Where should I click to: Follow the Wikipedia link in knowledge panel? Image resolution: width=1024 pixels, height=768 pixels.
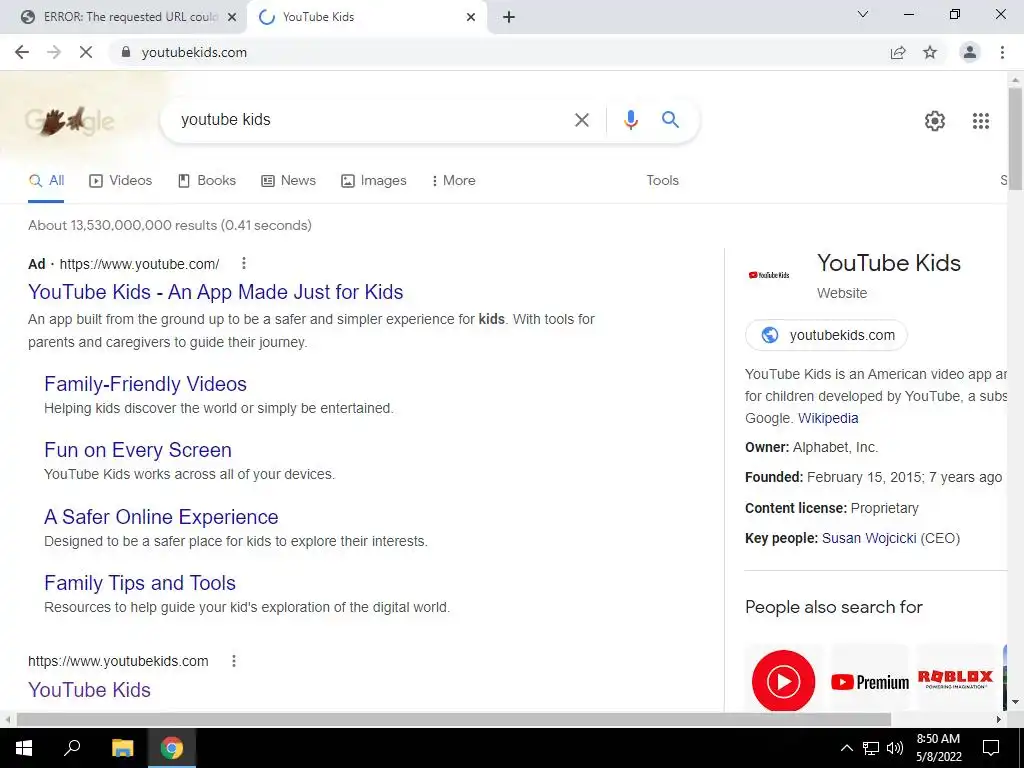pos(828,418)
